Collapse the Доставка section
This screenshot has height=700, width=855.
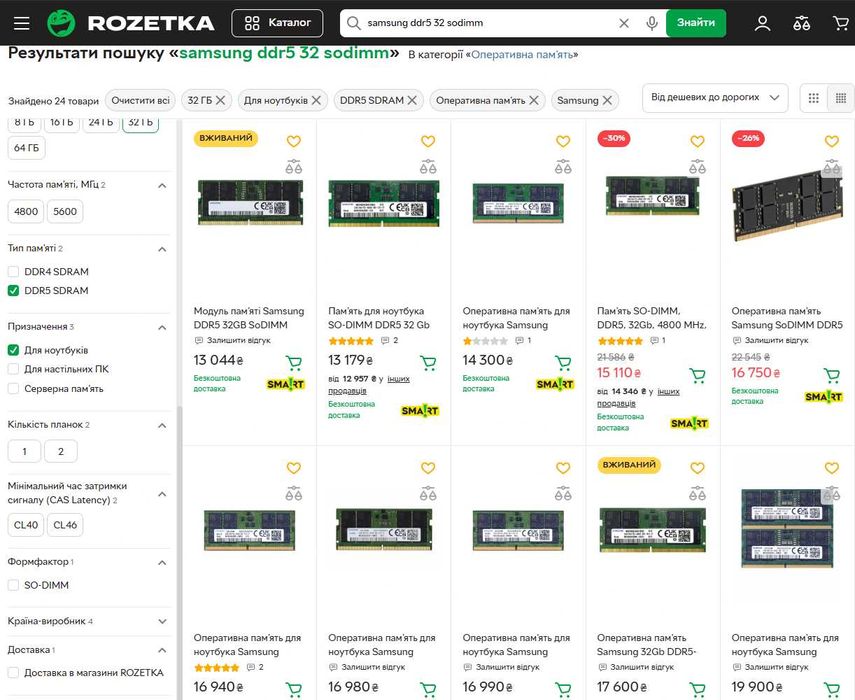click(x=162, y=650)
